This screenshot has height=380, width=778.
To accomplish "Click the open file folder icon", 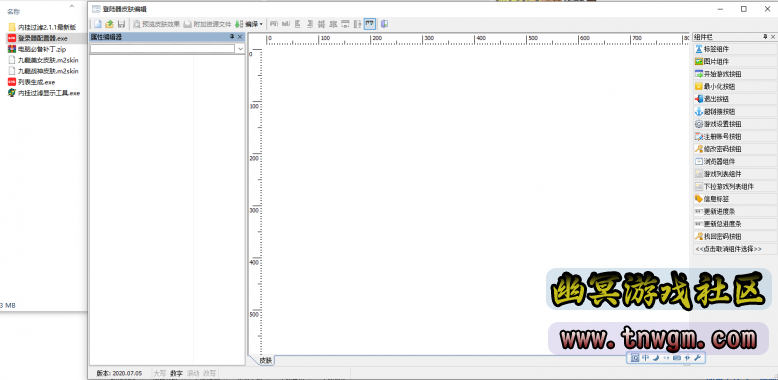I will coord(110,24).
